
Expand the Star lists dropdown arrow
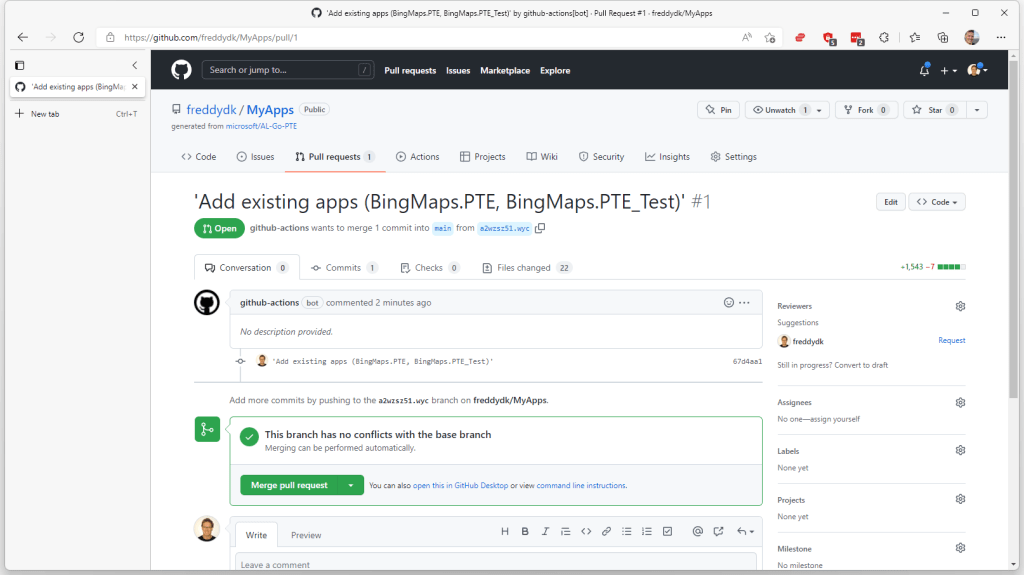click(x=977, y=110)
